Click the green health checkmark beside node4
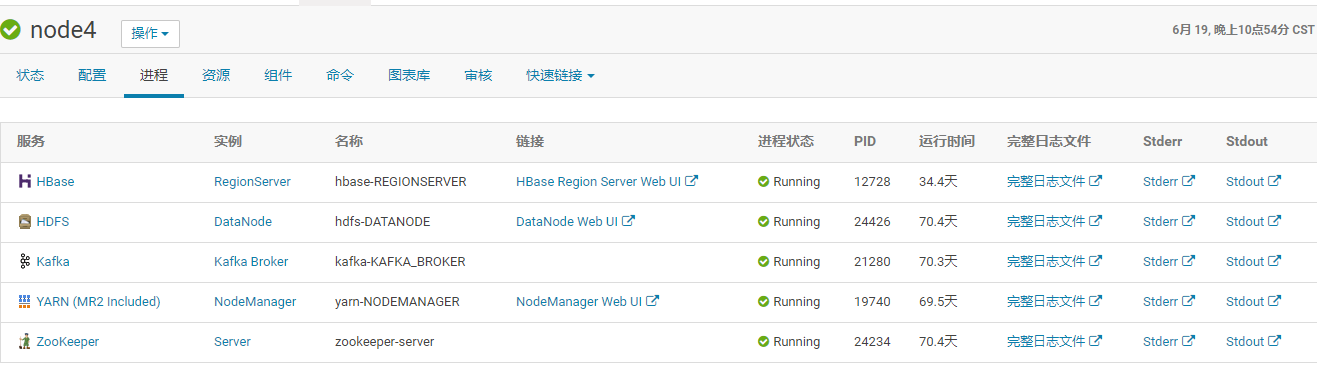 [11, 31]
